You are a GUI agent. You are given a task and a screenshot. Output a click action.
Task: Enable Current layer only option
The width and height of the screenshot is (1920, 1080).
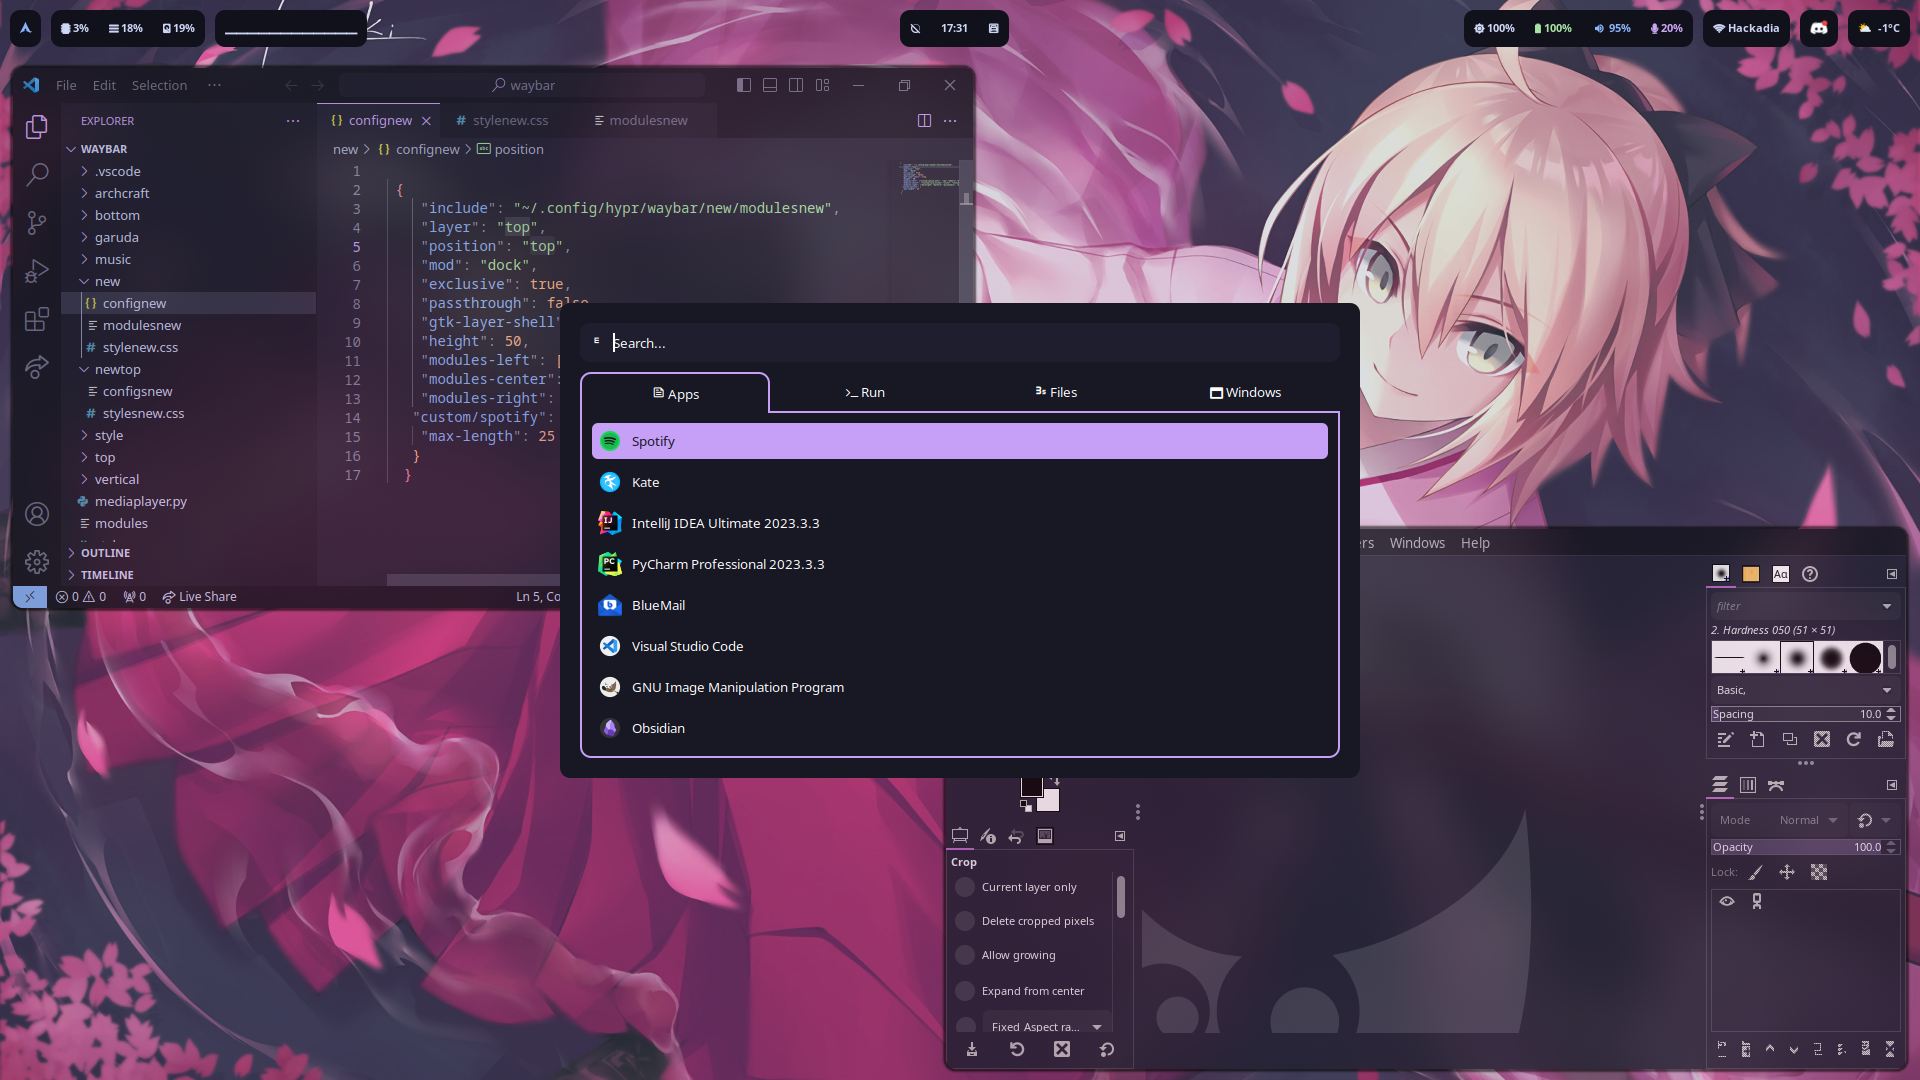965,887
